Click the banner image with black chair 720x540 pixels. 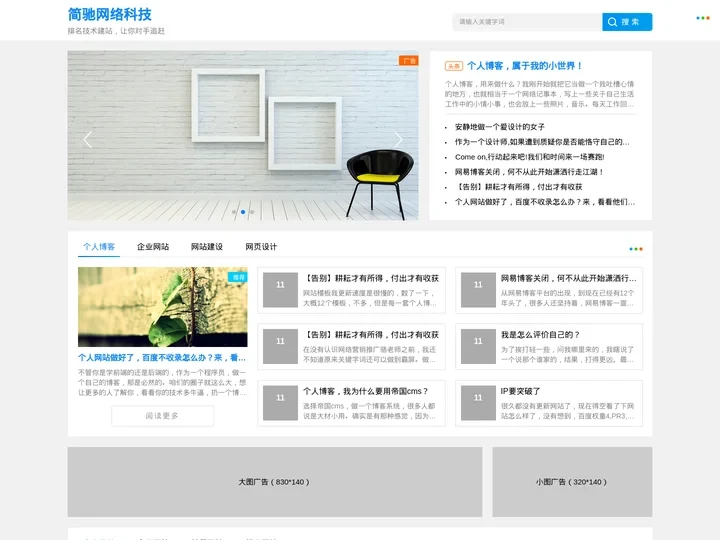click(x=243, y=135)
